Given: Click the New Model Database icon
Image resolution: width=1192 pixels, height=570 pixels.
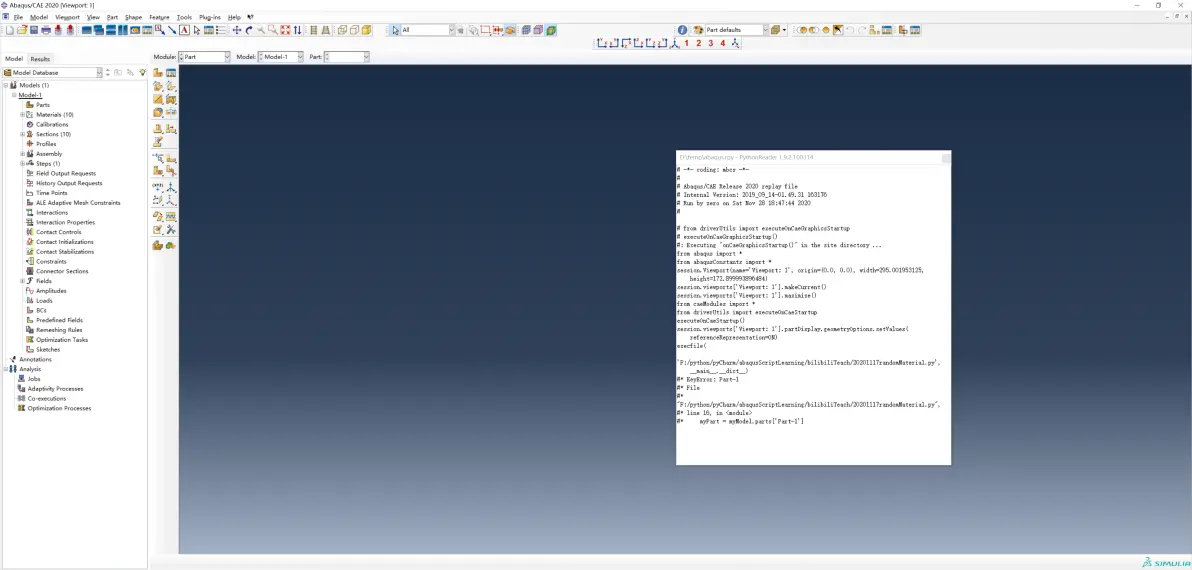Looking at the screenshot, I should click(10, 30).
